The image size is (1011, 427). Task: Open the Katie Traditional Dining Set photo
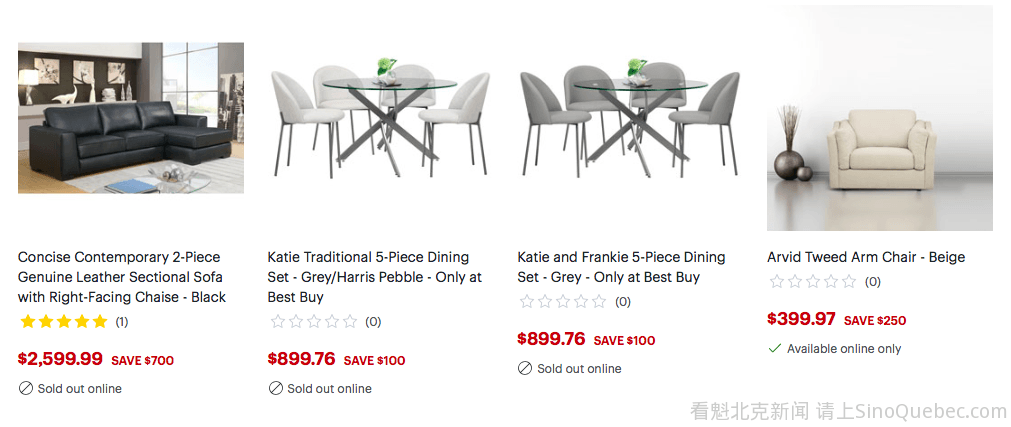[380, 118]
